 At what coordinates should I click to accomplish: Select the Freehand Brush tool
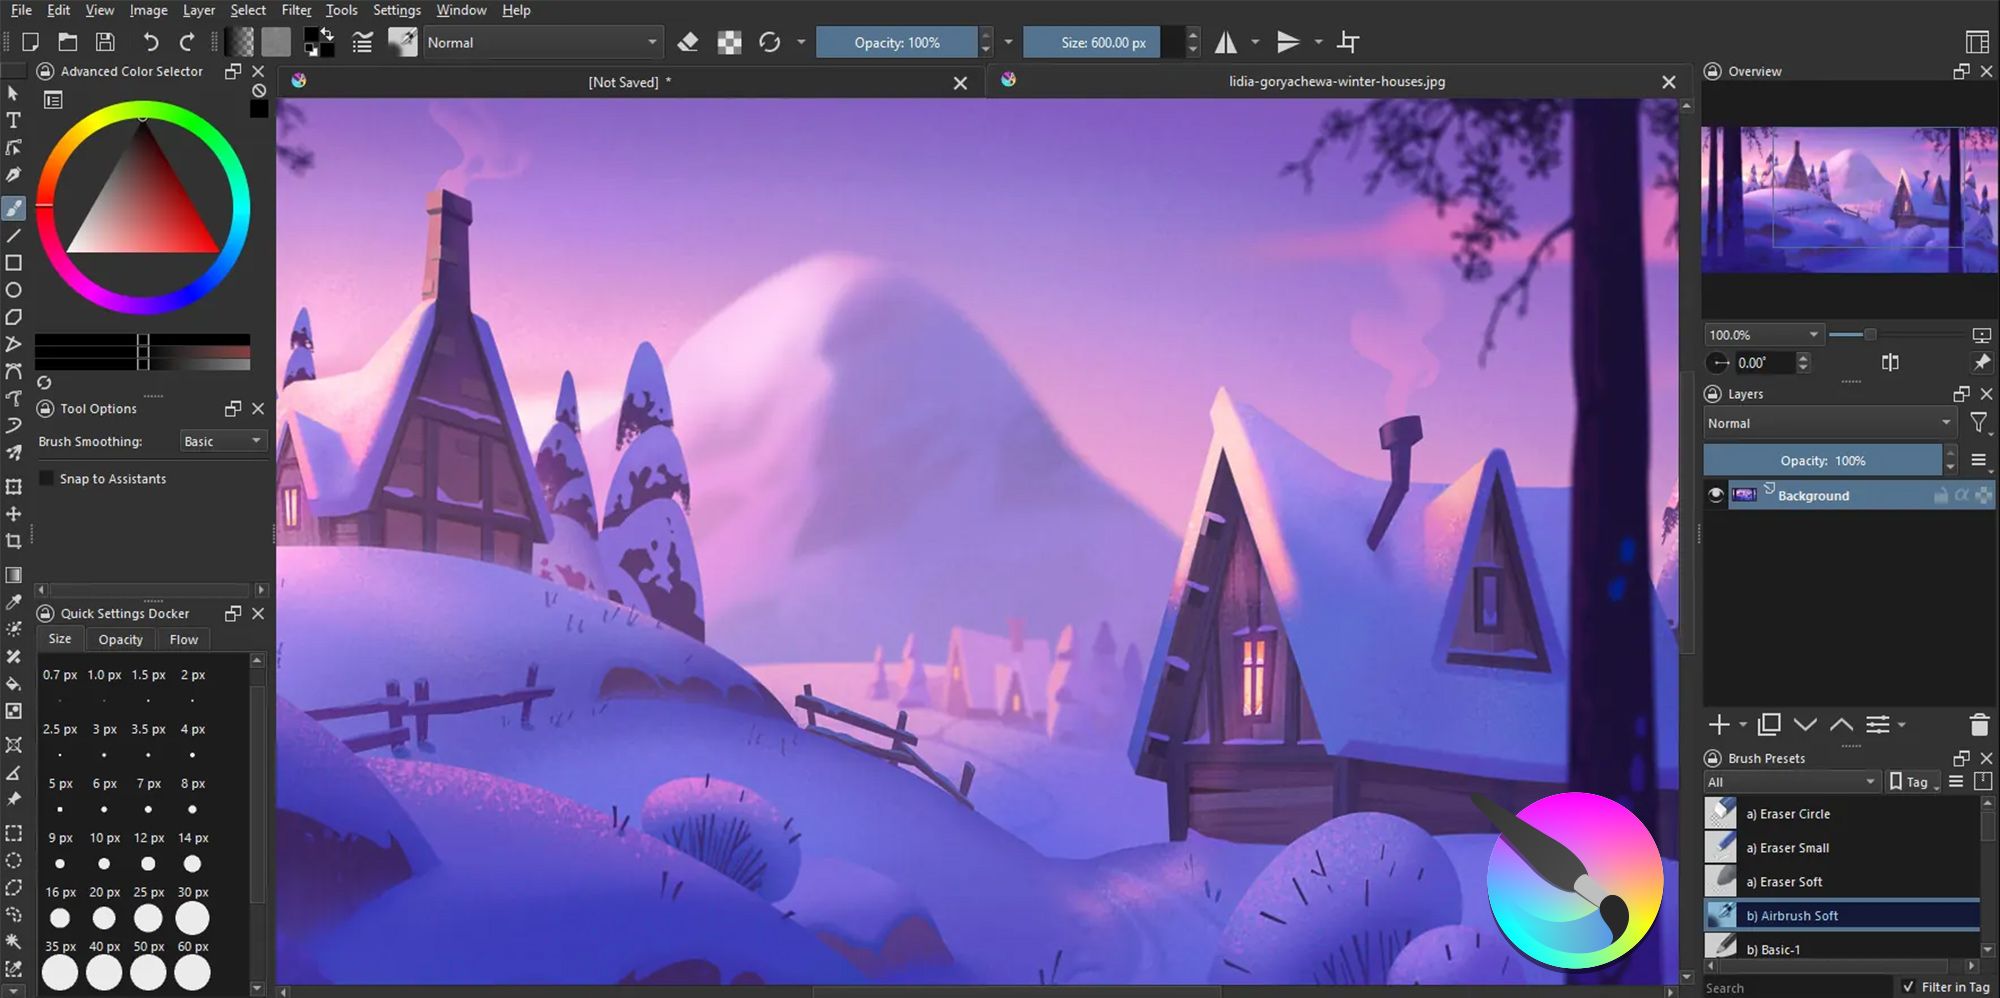point(14,208)
